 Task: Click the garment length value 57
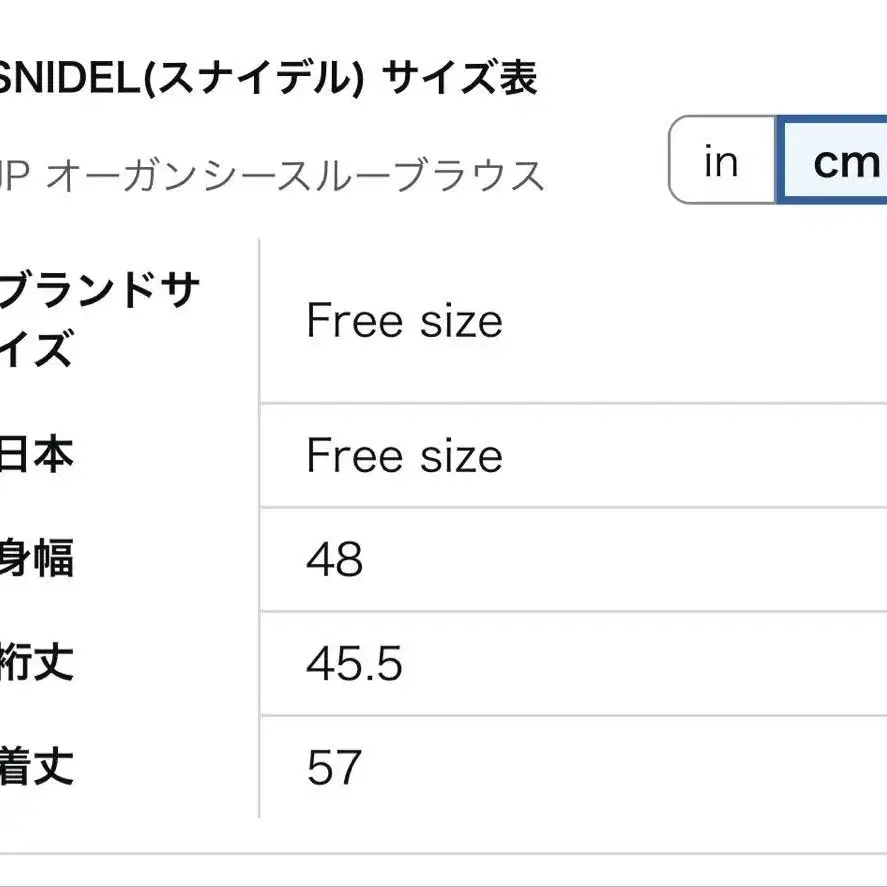tap(334, 767)
